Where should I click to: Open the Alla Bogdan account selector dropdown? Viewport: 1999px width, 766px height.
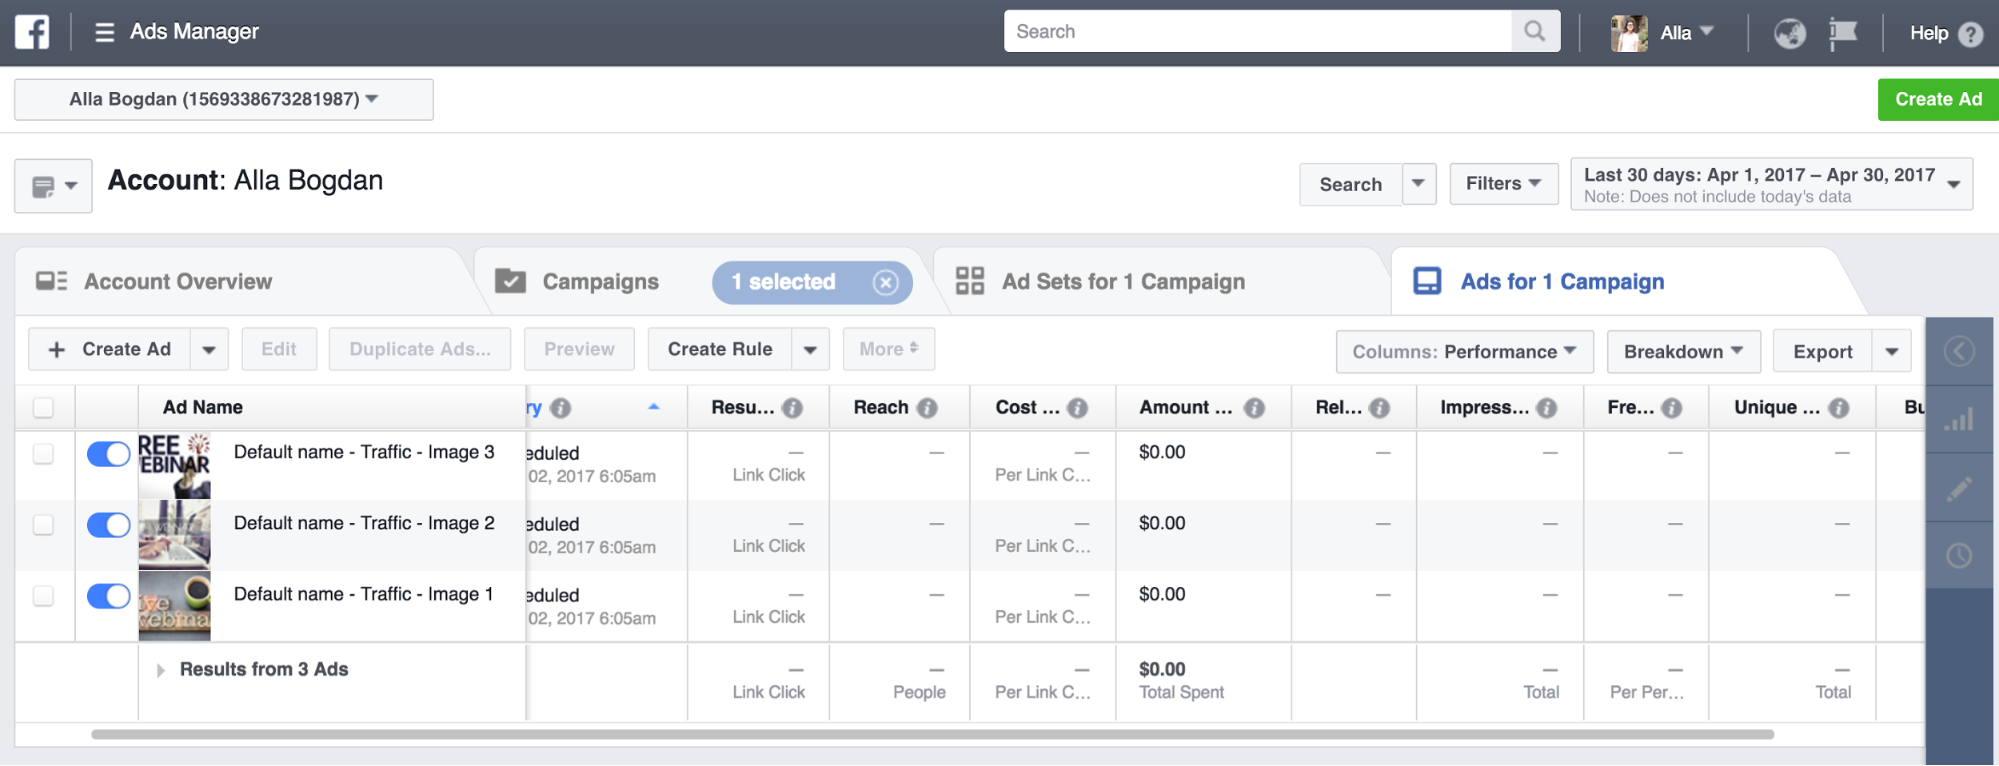click(224, 100)
